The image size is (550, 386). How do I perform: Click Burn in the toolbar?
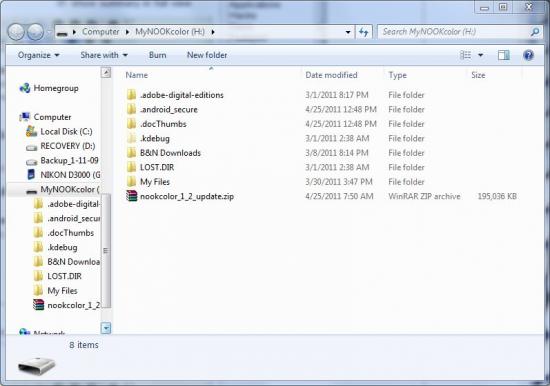click(x=157, y=55)
